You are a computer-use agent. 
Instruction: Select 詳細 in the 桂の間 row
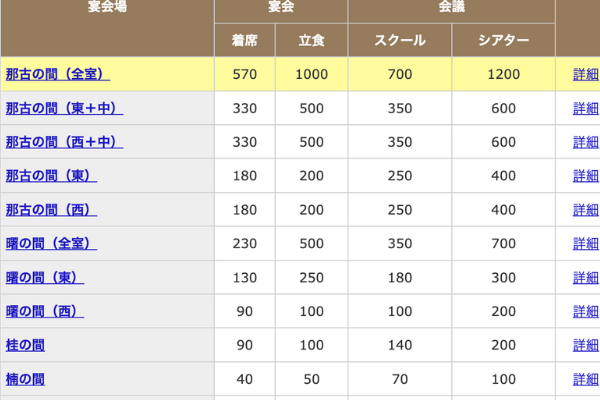tap(586, 345)
